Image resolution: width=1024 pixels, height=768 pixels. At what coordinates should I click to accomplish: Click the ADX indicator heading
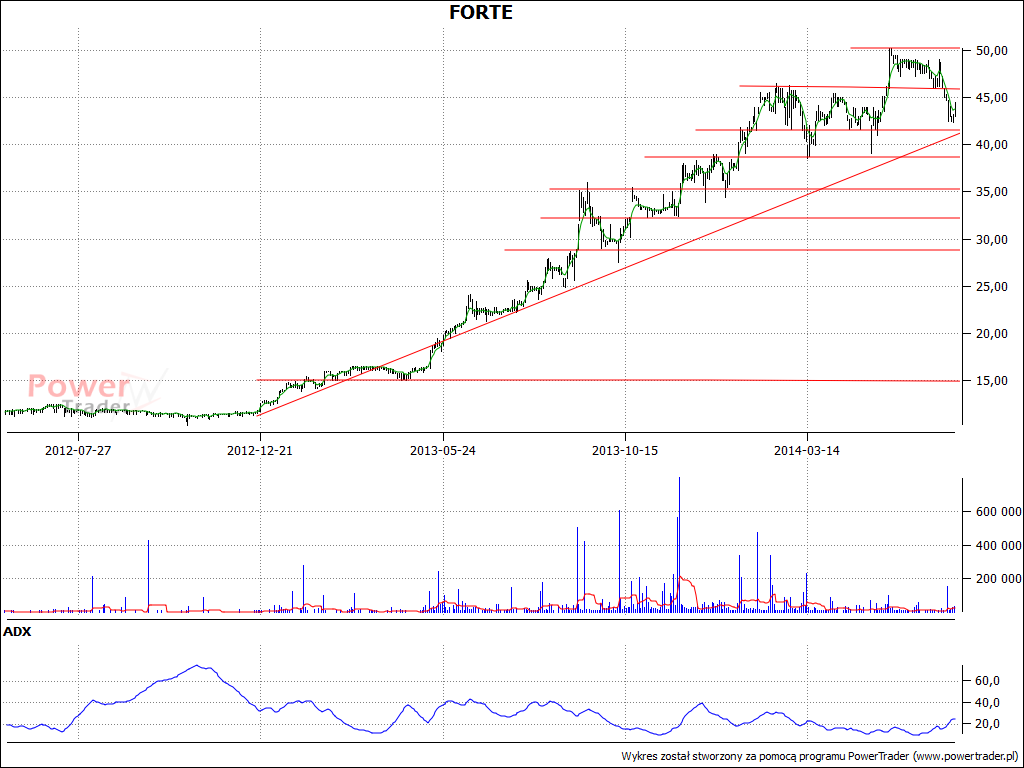pos(17,632)
